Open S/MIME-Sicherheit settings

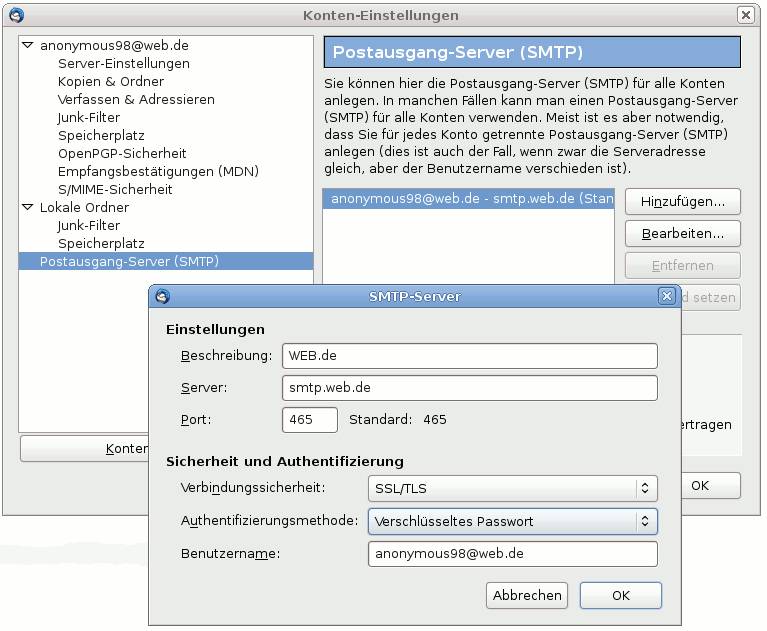[x=115, y=190]
